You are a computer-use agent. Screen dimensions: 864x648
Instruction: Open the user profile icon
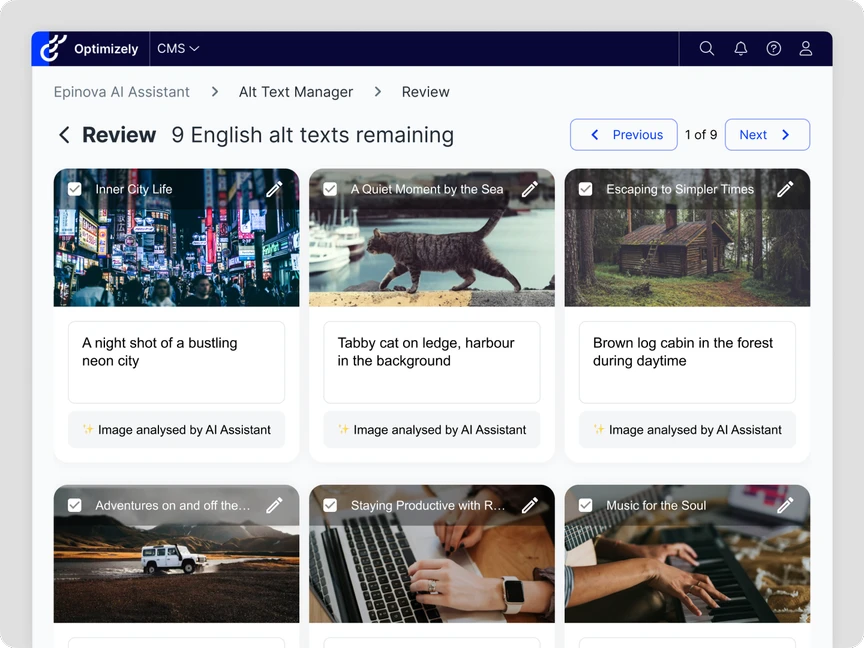tap(806, 48)
